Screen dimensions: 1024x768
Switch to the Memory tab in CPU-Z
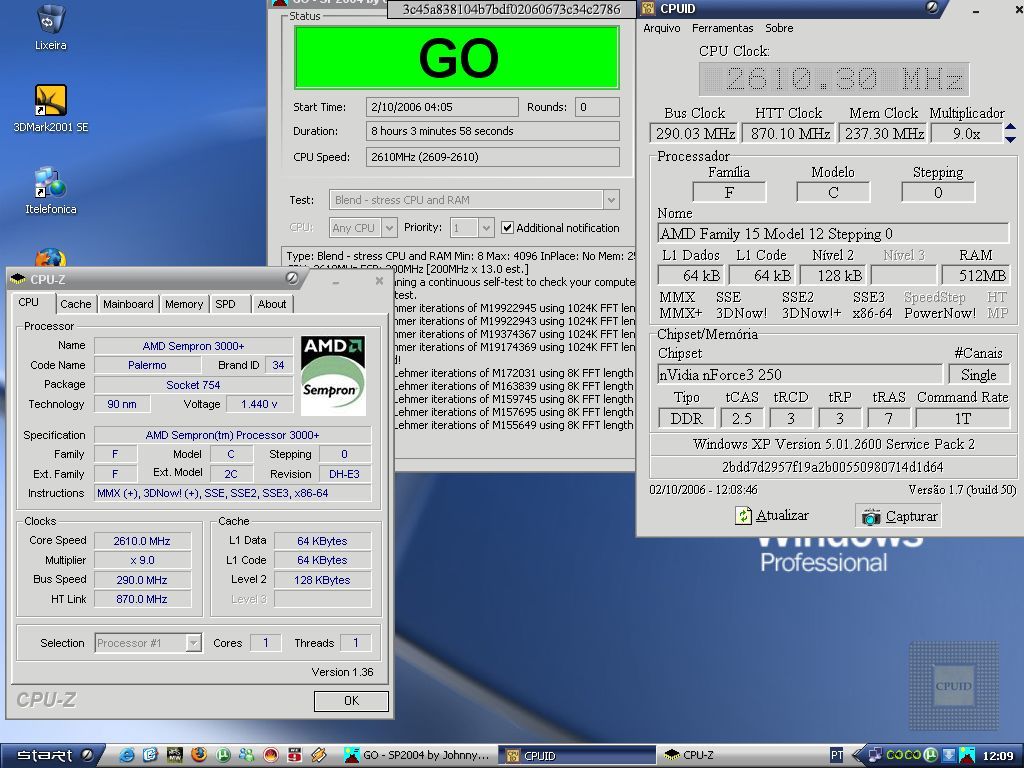[x=184, y=304]
